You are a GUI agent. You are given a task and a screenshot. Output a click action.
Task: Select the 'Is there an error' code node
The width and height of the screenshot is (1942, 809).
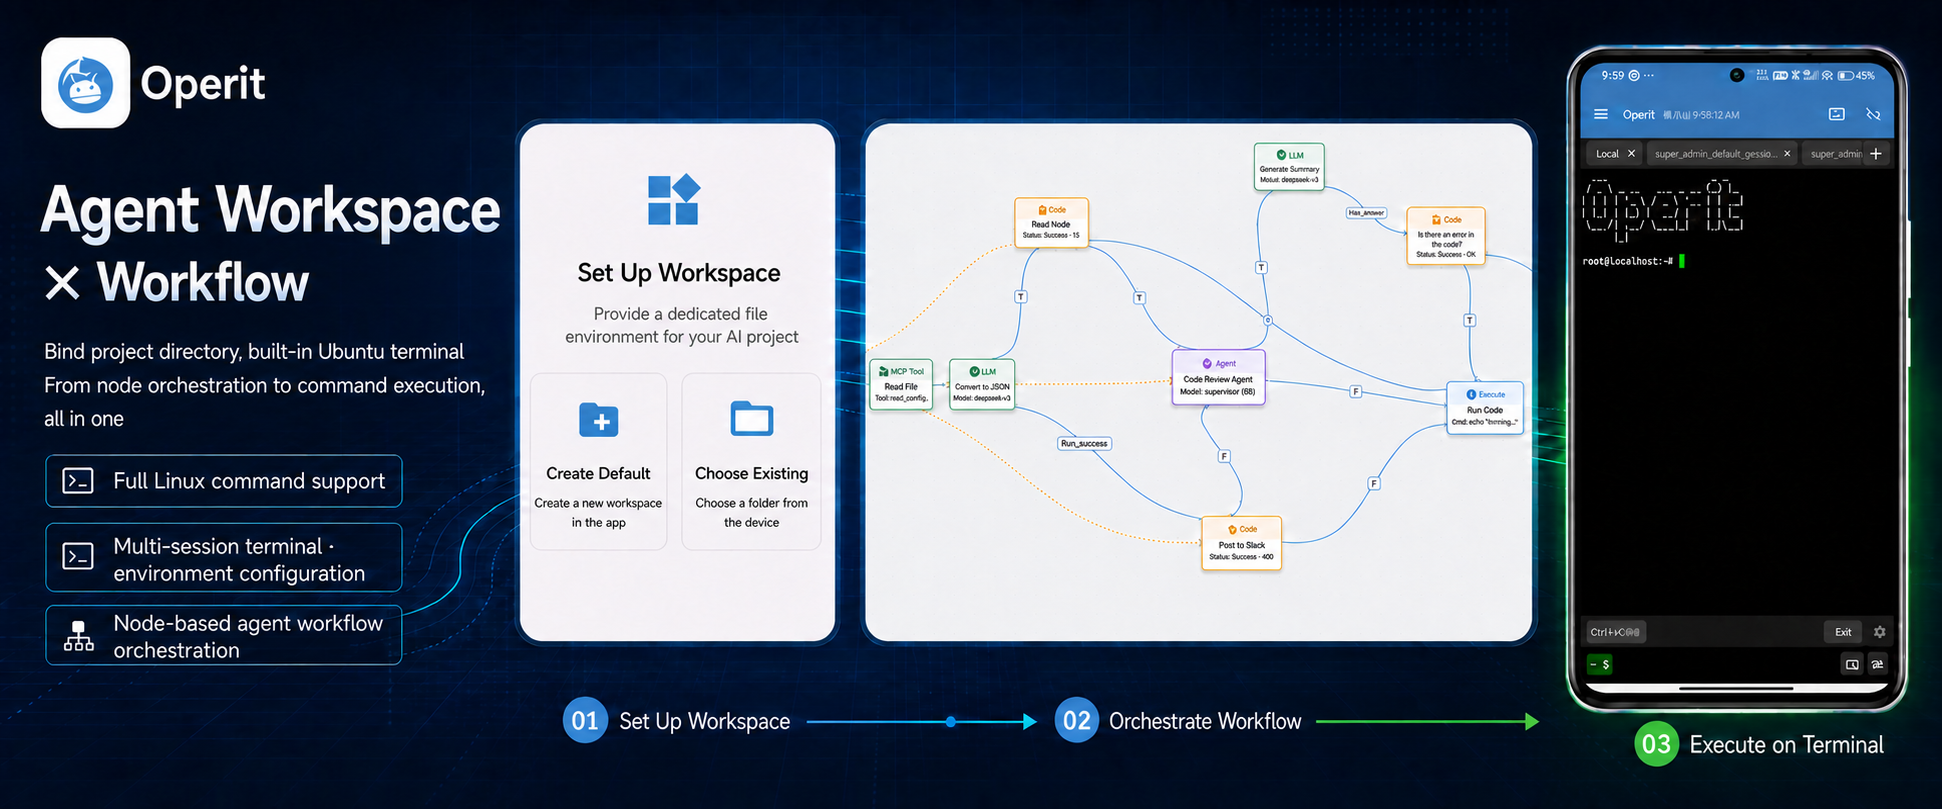[x=1445, y=236]
